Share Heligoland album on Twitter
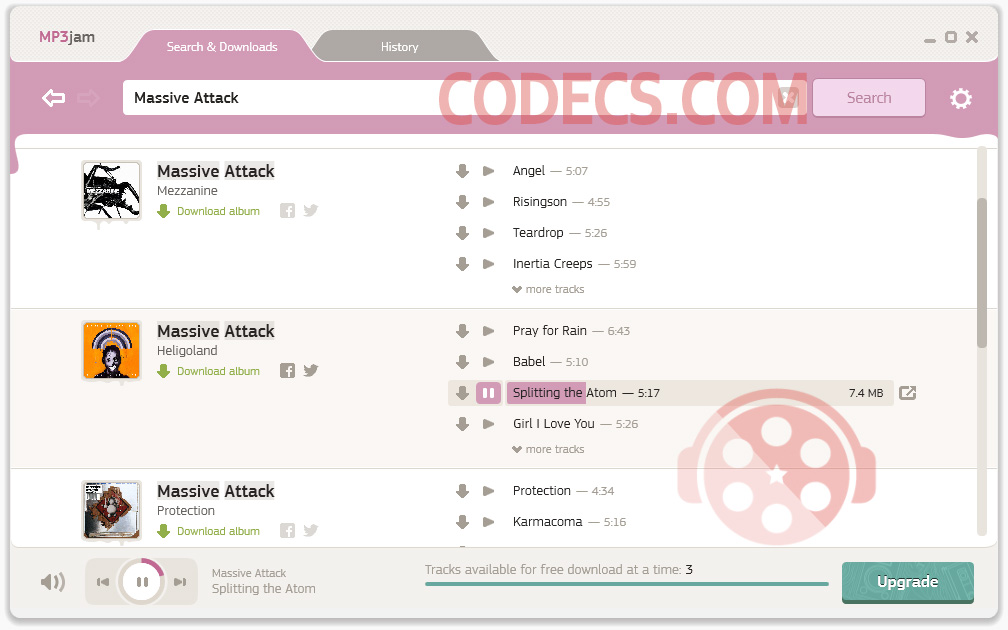 310,370
